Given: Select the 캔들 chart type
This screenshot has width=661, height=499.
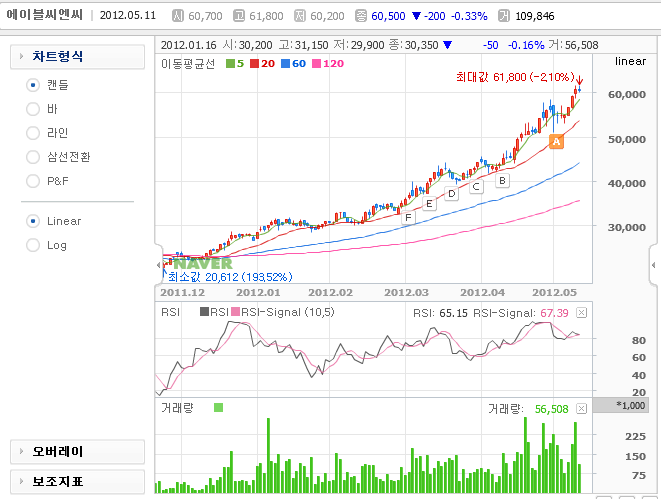Looking at the screenshot, I should click(33, 85).
